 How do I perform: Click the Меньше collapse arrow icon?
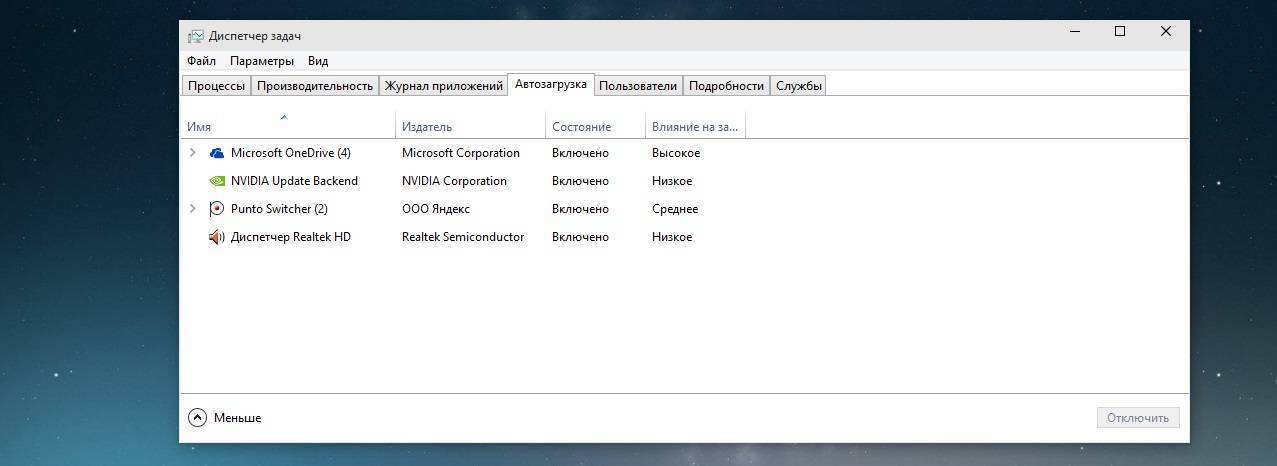click(x=197, y=418)
